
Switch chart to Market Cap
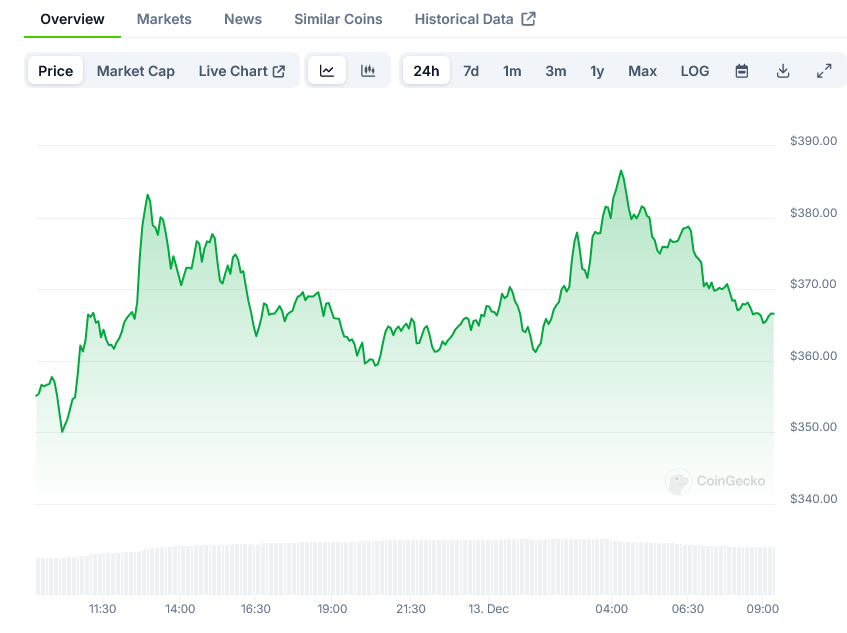point(135,71)
